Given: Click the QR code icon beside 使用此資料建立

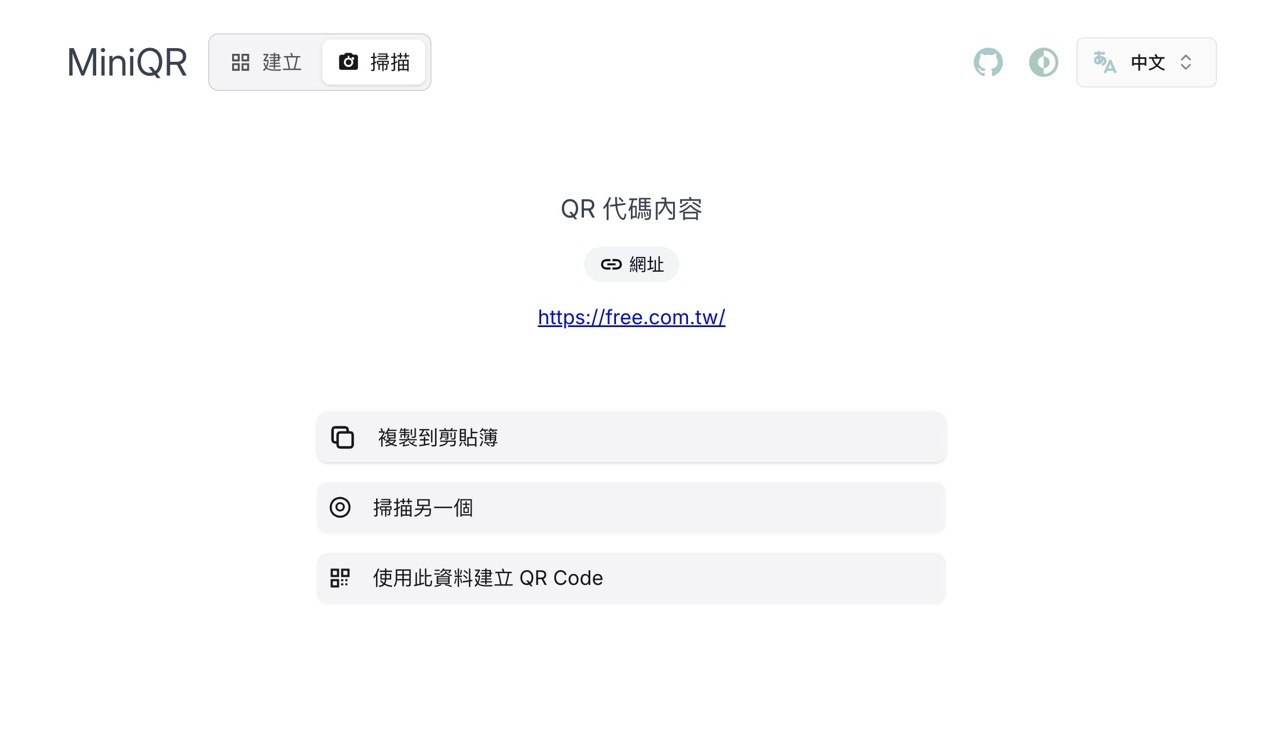Looking at the screenshot, I should click(340, 578).
